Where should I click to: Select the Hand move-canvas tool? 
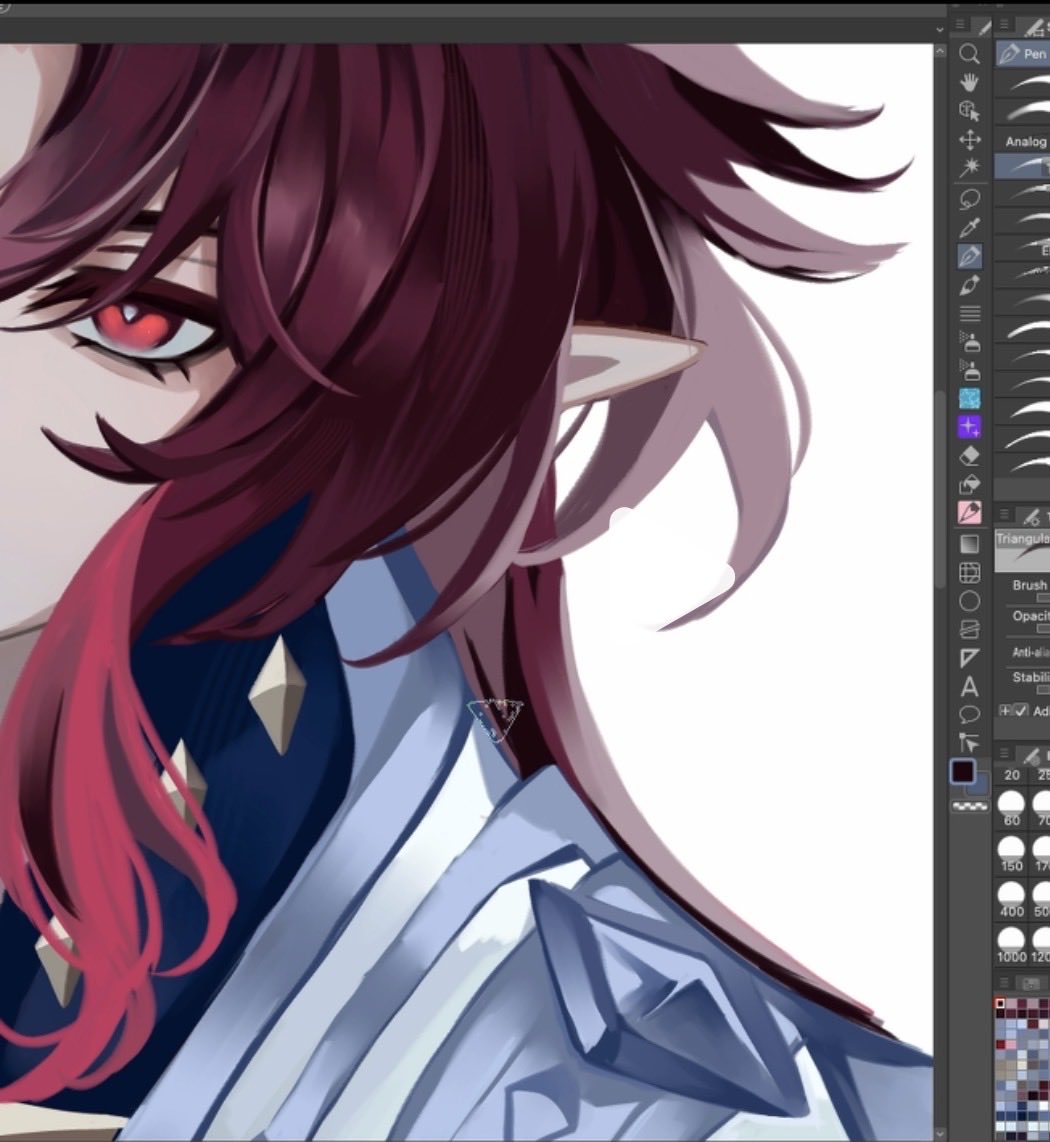point(969,82)
